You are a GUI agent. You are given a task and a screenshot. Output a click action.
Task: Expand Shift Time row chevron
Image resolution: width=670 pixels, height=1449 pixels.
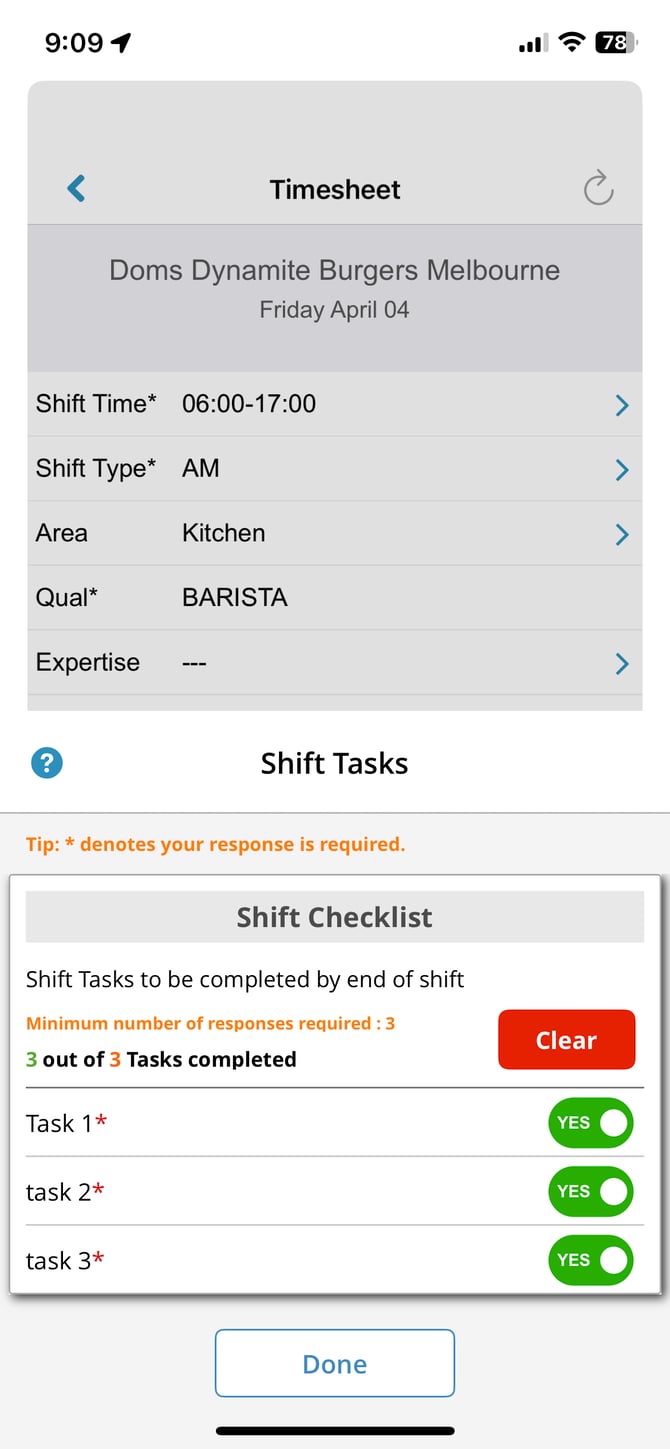[x=621, y=405]
